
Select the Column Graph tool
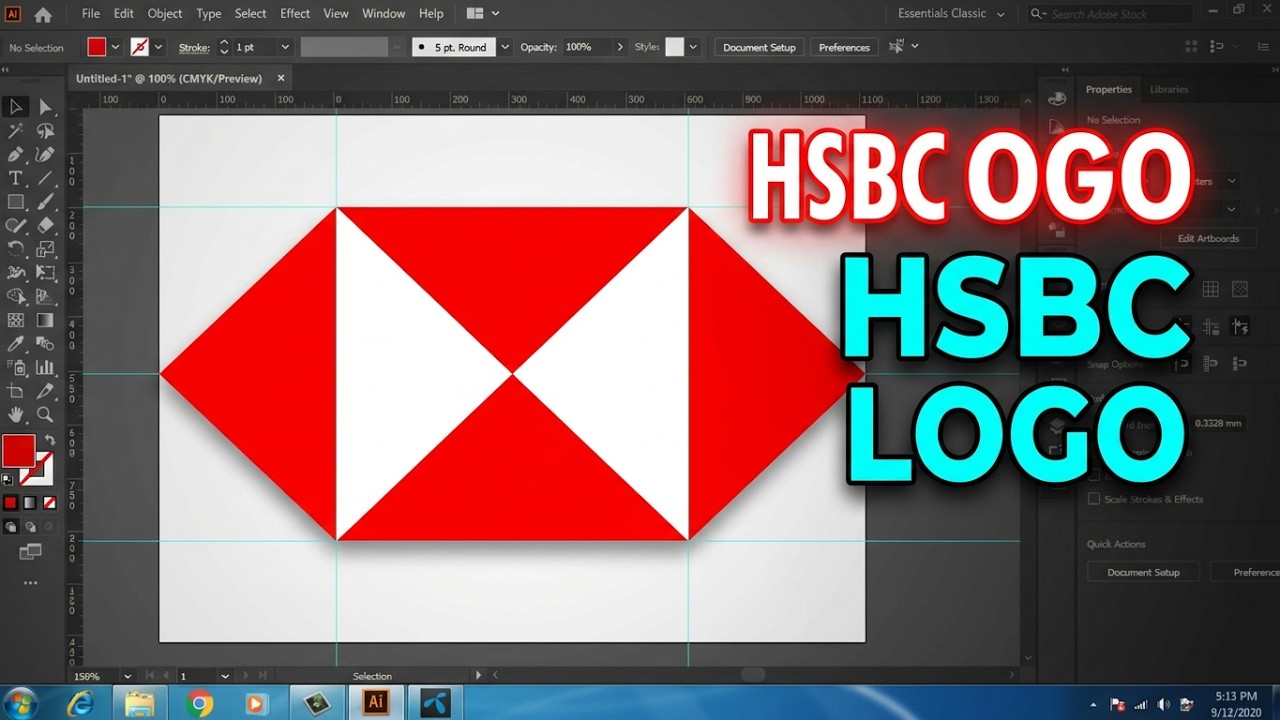(x=45, y=368)
